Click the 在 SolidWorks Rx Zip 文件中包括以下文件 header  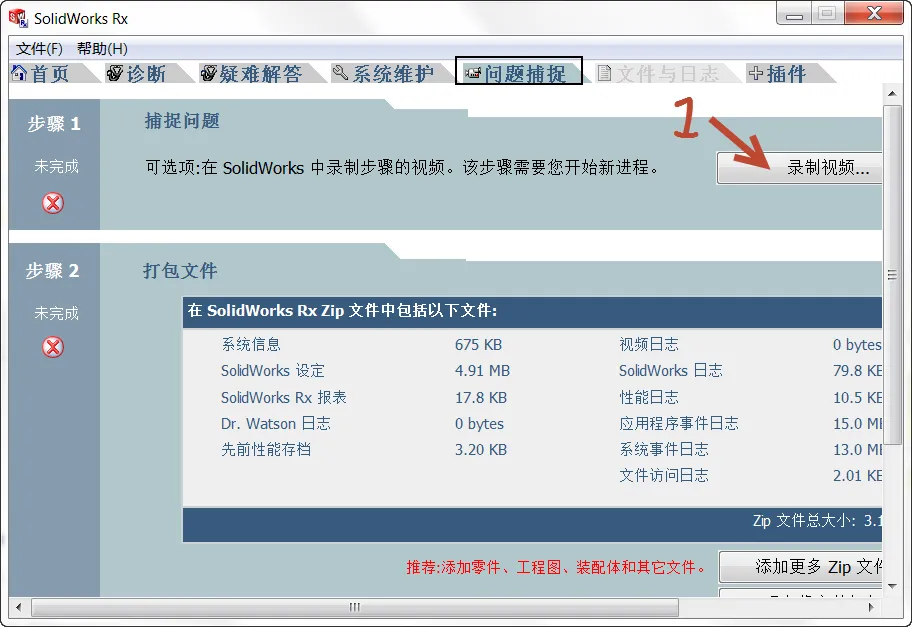pyautogui.click(x=343, y=311)
